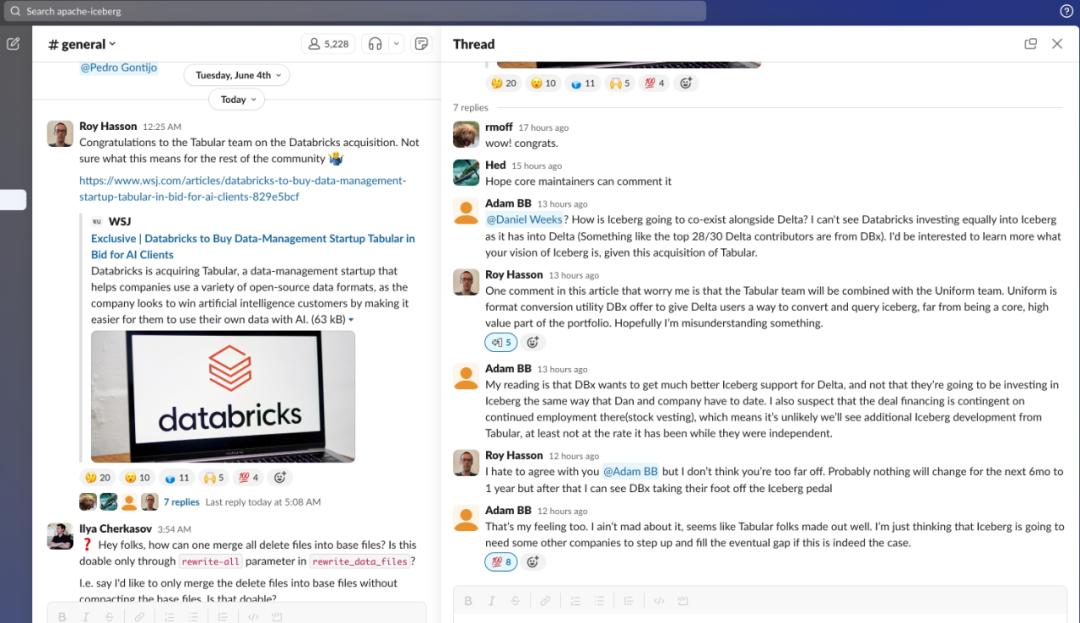1080x623 pixels.
Task: Open the canvas icon in channel header
Action: click(422, 44)
